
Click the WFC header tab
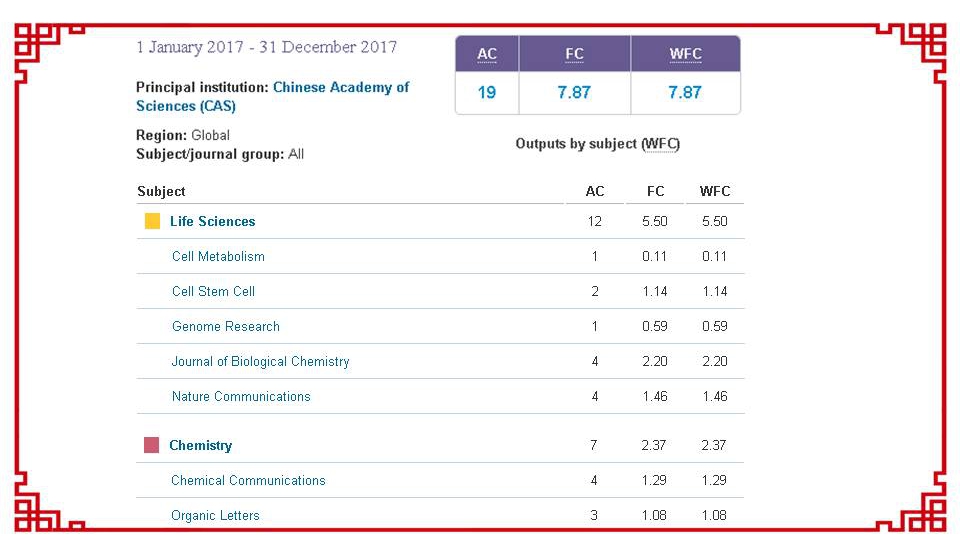pos(685,54)
